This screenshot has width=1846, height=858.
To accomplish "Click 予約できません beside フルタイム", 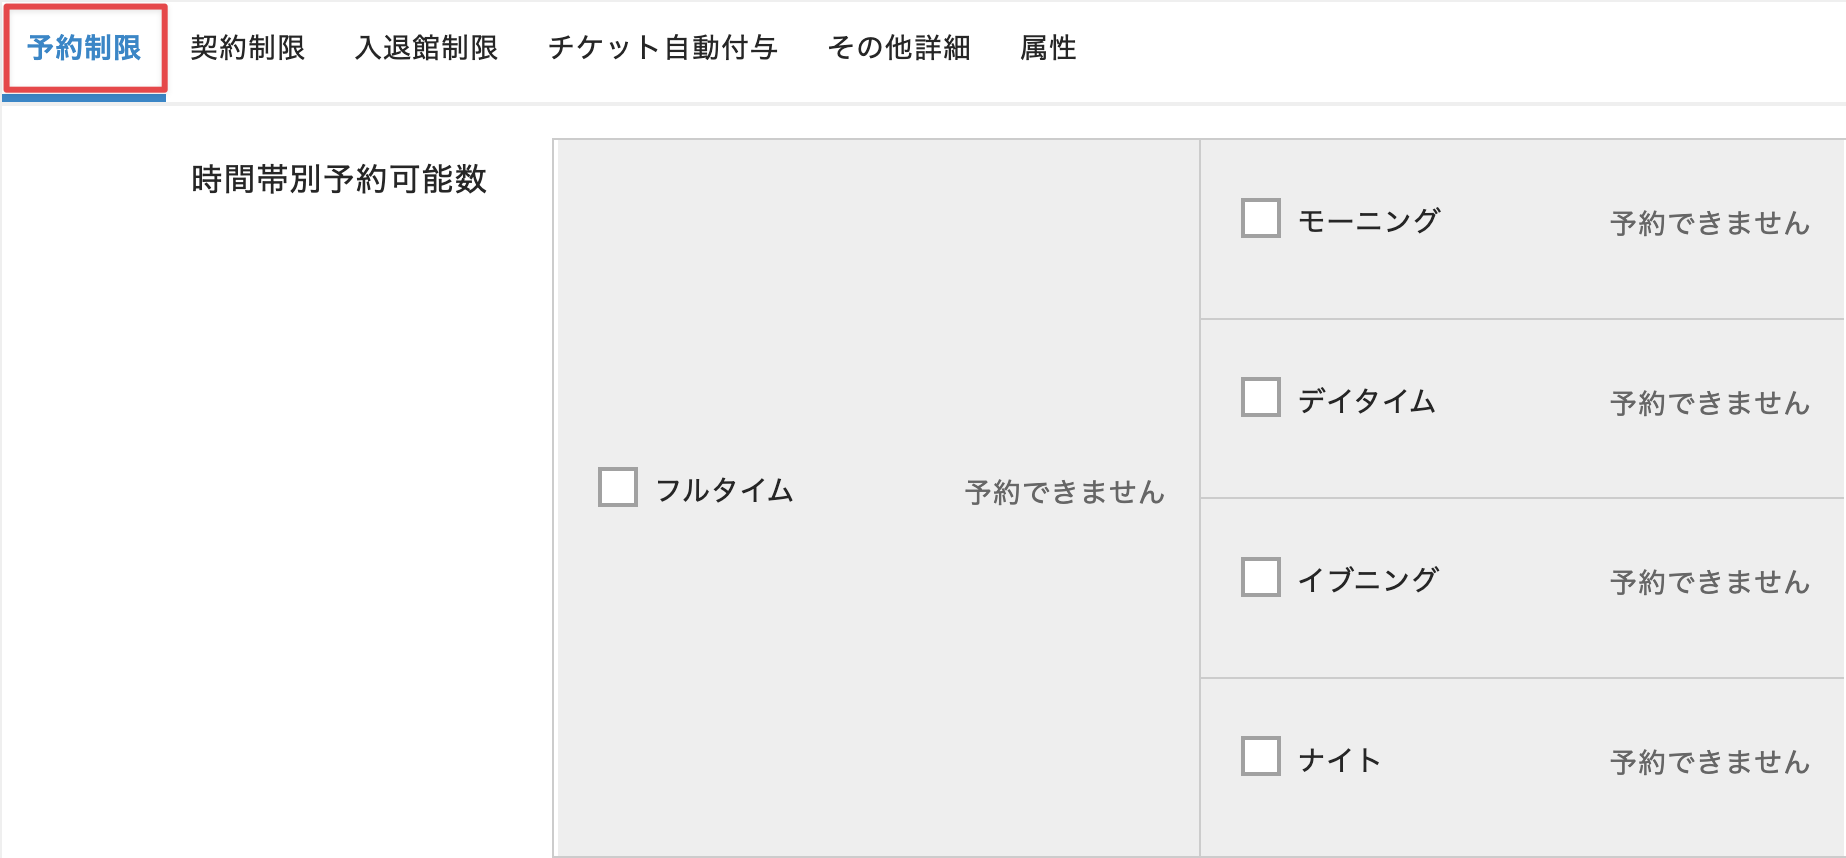I will 1064,492.
